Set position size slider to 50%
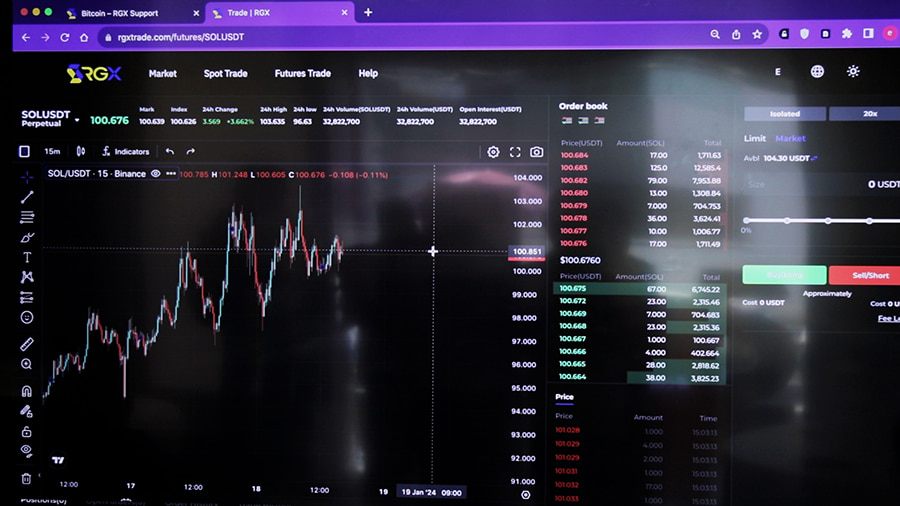The width and height of the screenshot is (900, 506). coord(828,220)
